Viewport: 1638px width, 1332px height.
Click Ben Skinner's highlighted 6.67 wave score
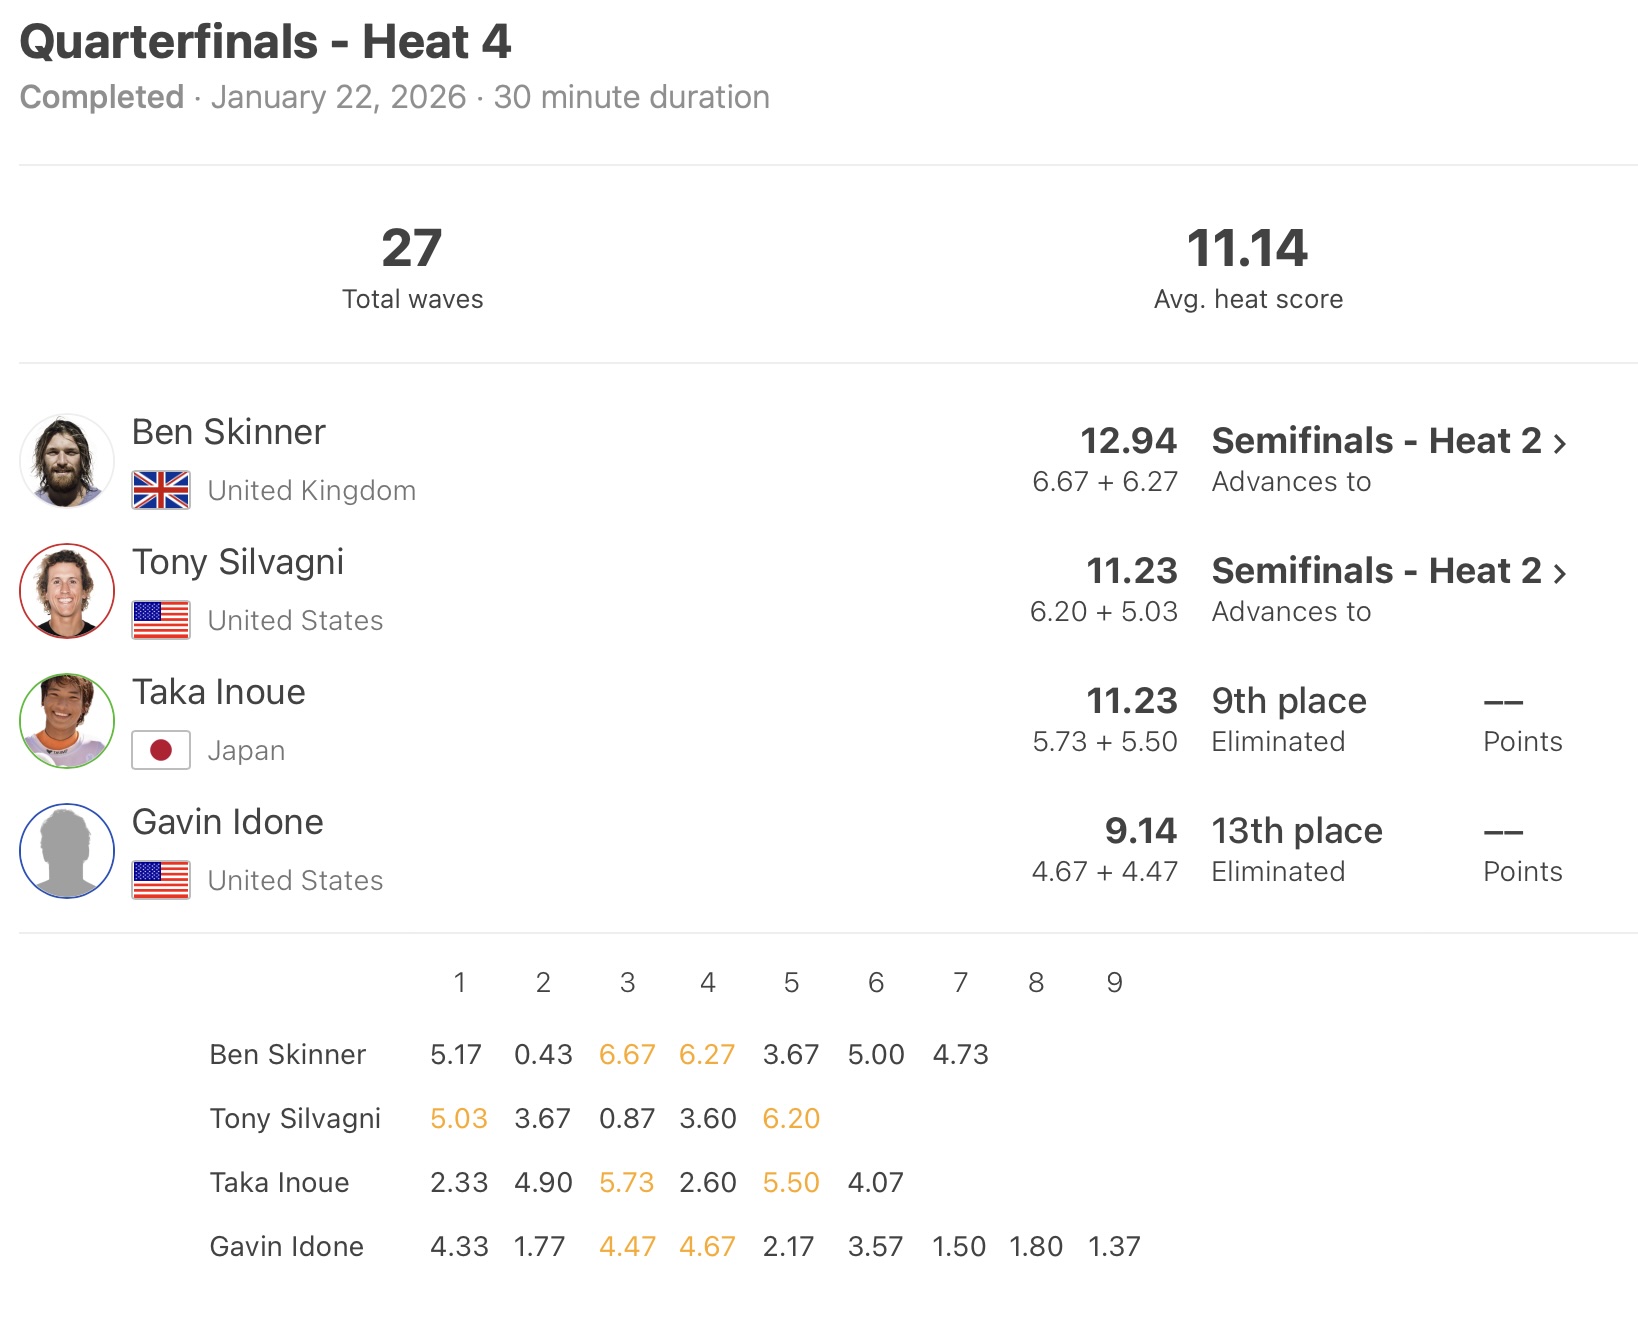[627, 1054]
